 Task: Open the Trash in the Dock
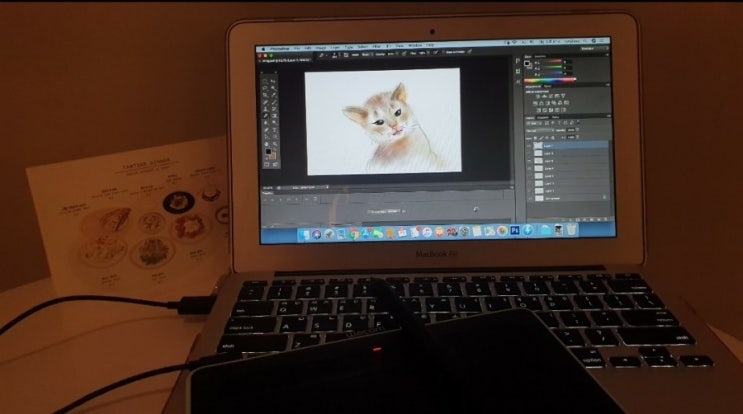click(571, 230)
